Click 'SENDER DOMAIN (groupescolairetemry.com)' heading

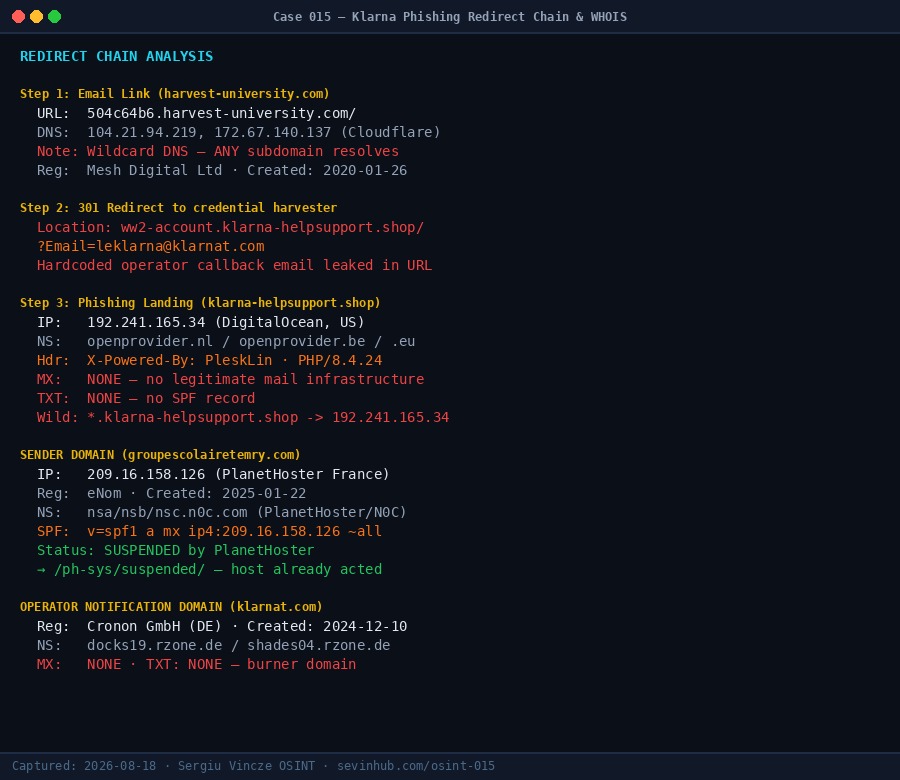[160, 455]
